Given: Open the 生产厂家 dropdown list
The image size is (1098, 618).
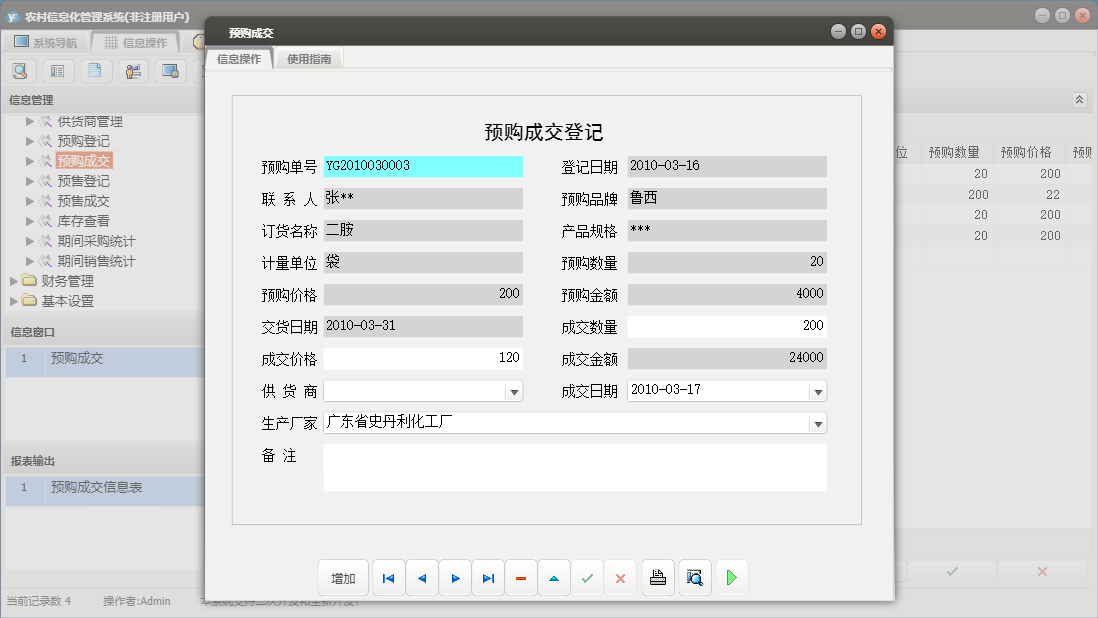Looking at the screenshot, I should coord(818,422).
